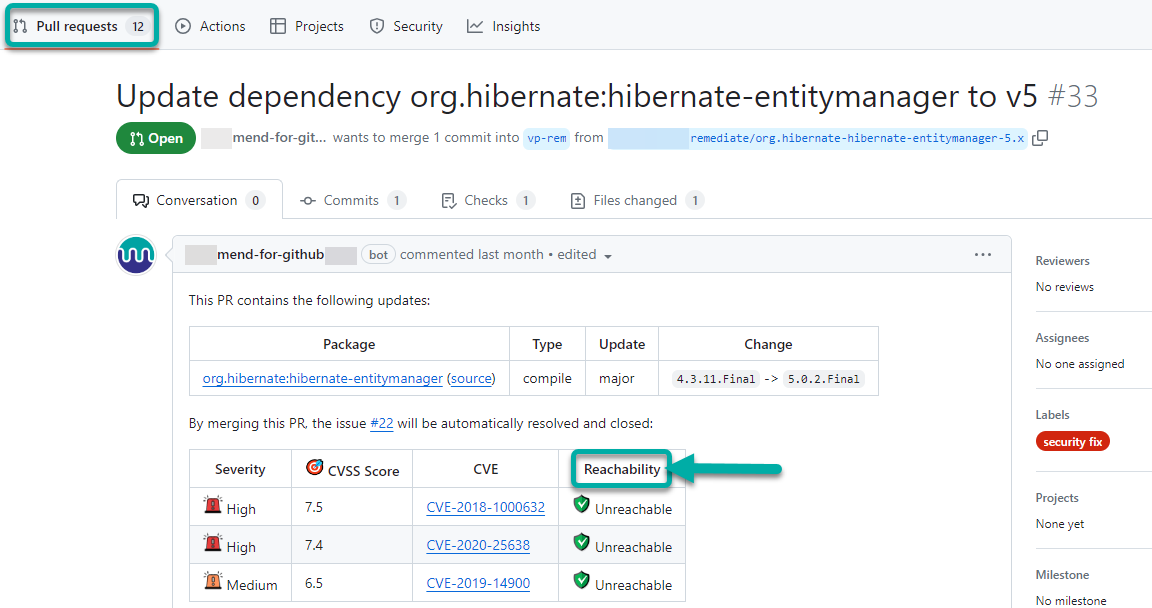Open the Checks tab
1152x608 pixels.
[x=487, y=200]
